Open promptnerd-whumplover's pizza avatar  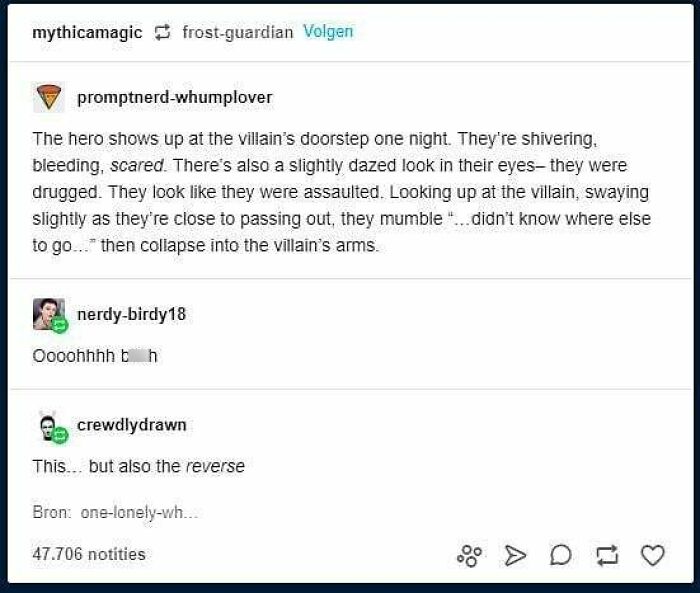pyautogui.click(x=49, y=97)
